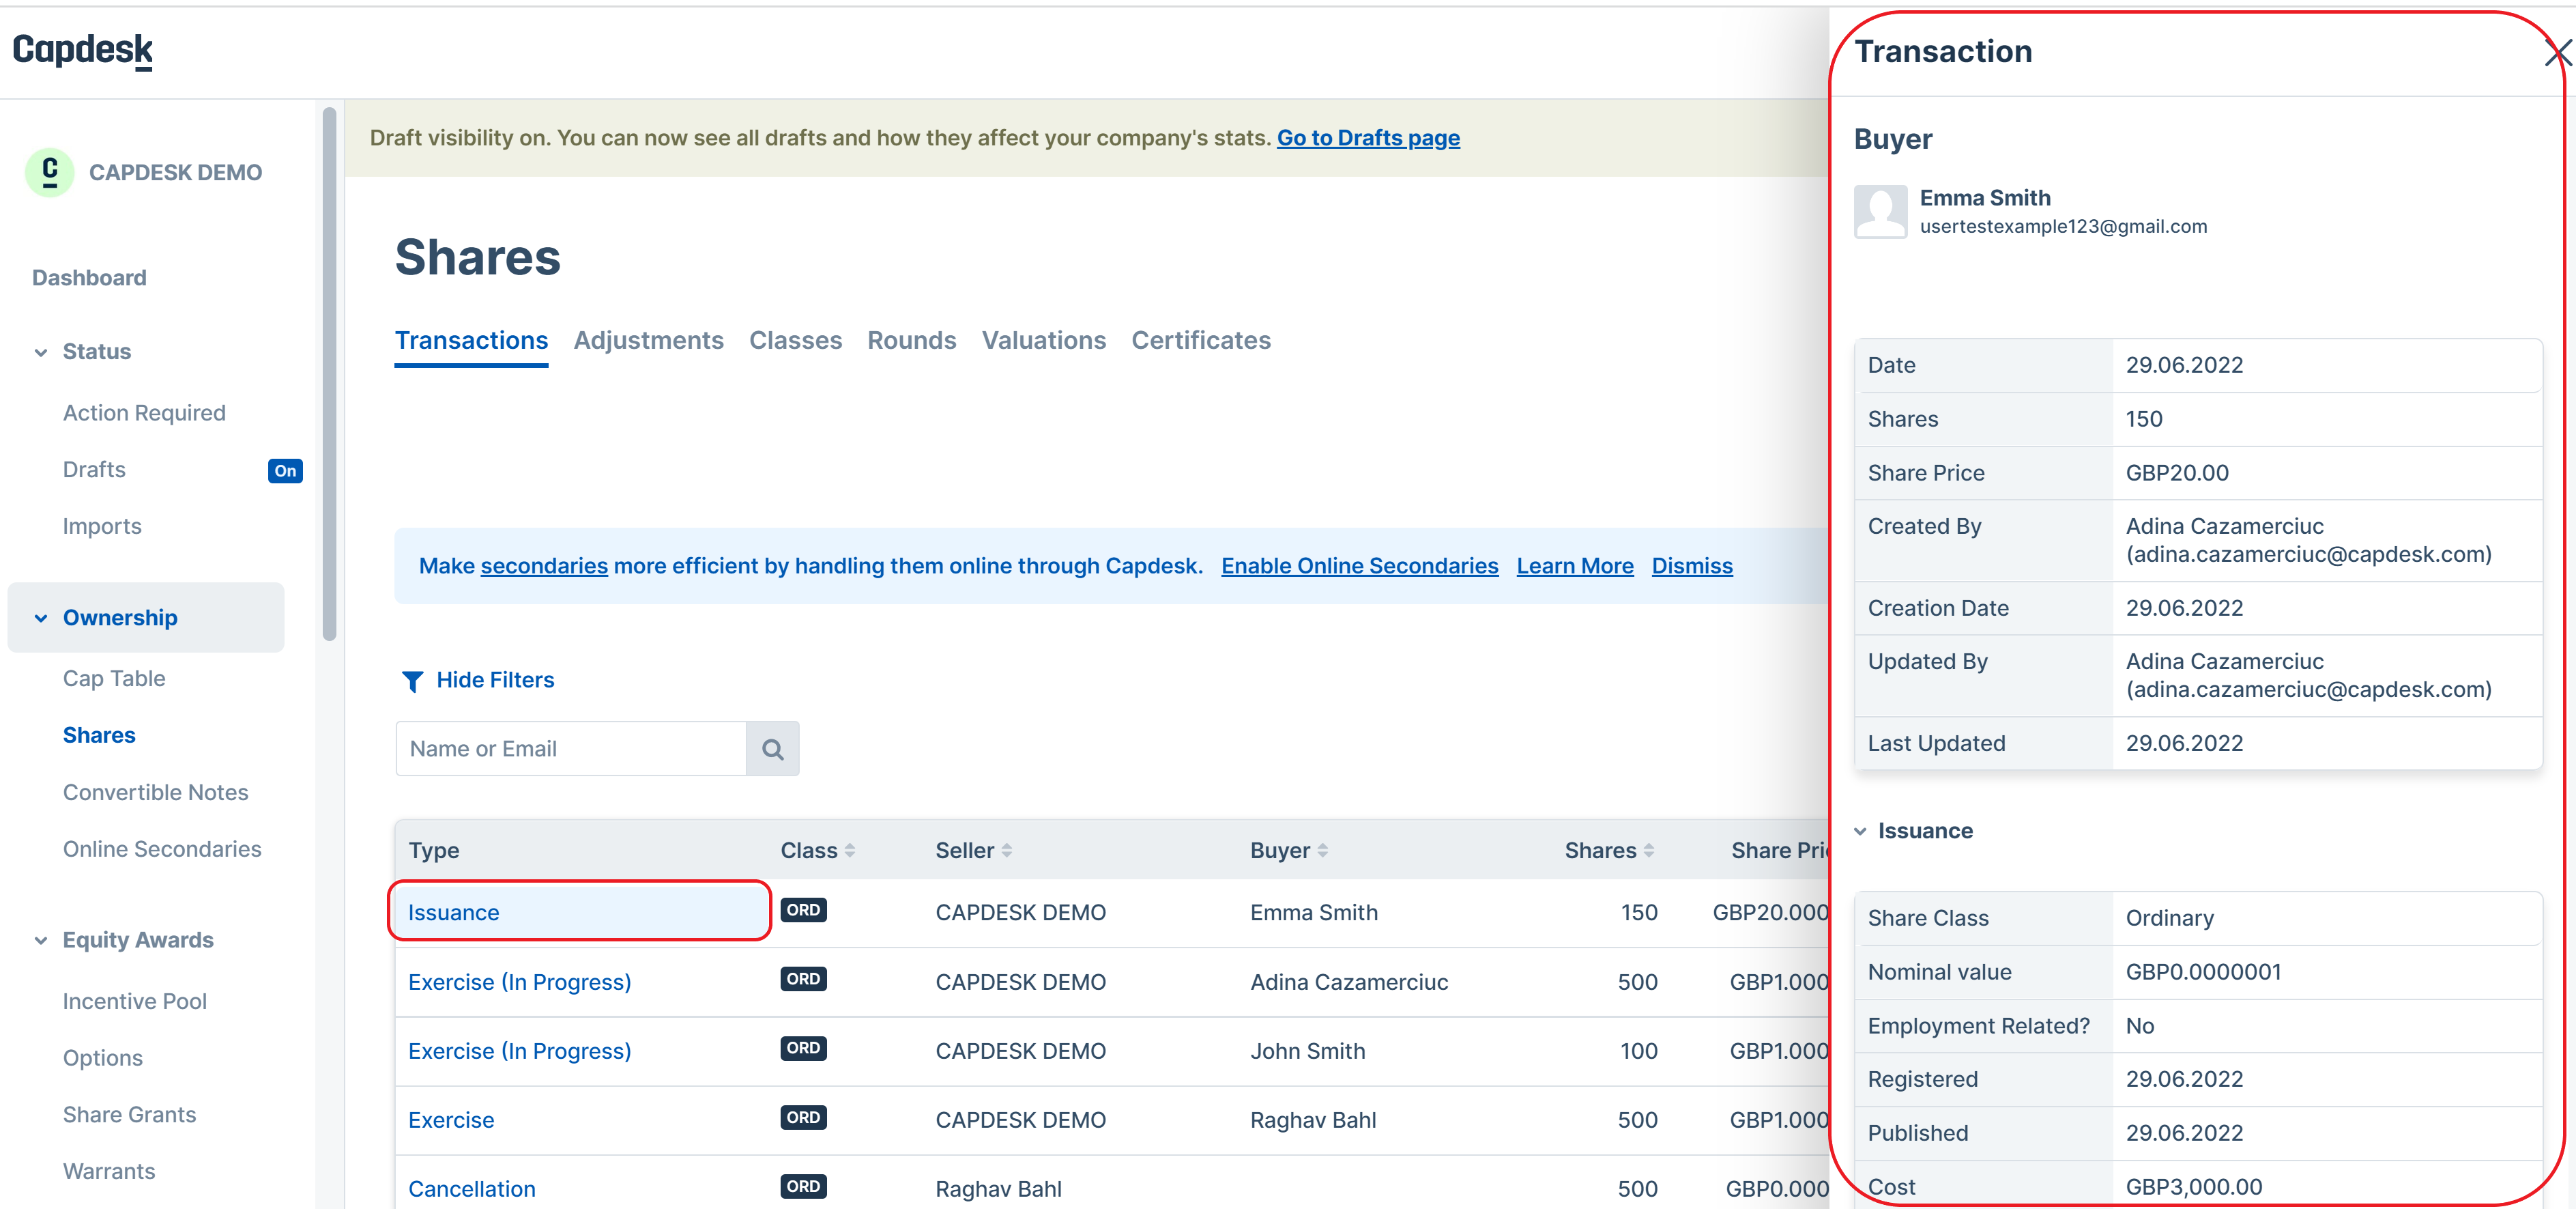Open Raghav Bahl's Exercise transaction
This screenshot has height=1209, width=2576.
pos(451,1120)
